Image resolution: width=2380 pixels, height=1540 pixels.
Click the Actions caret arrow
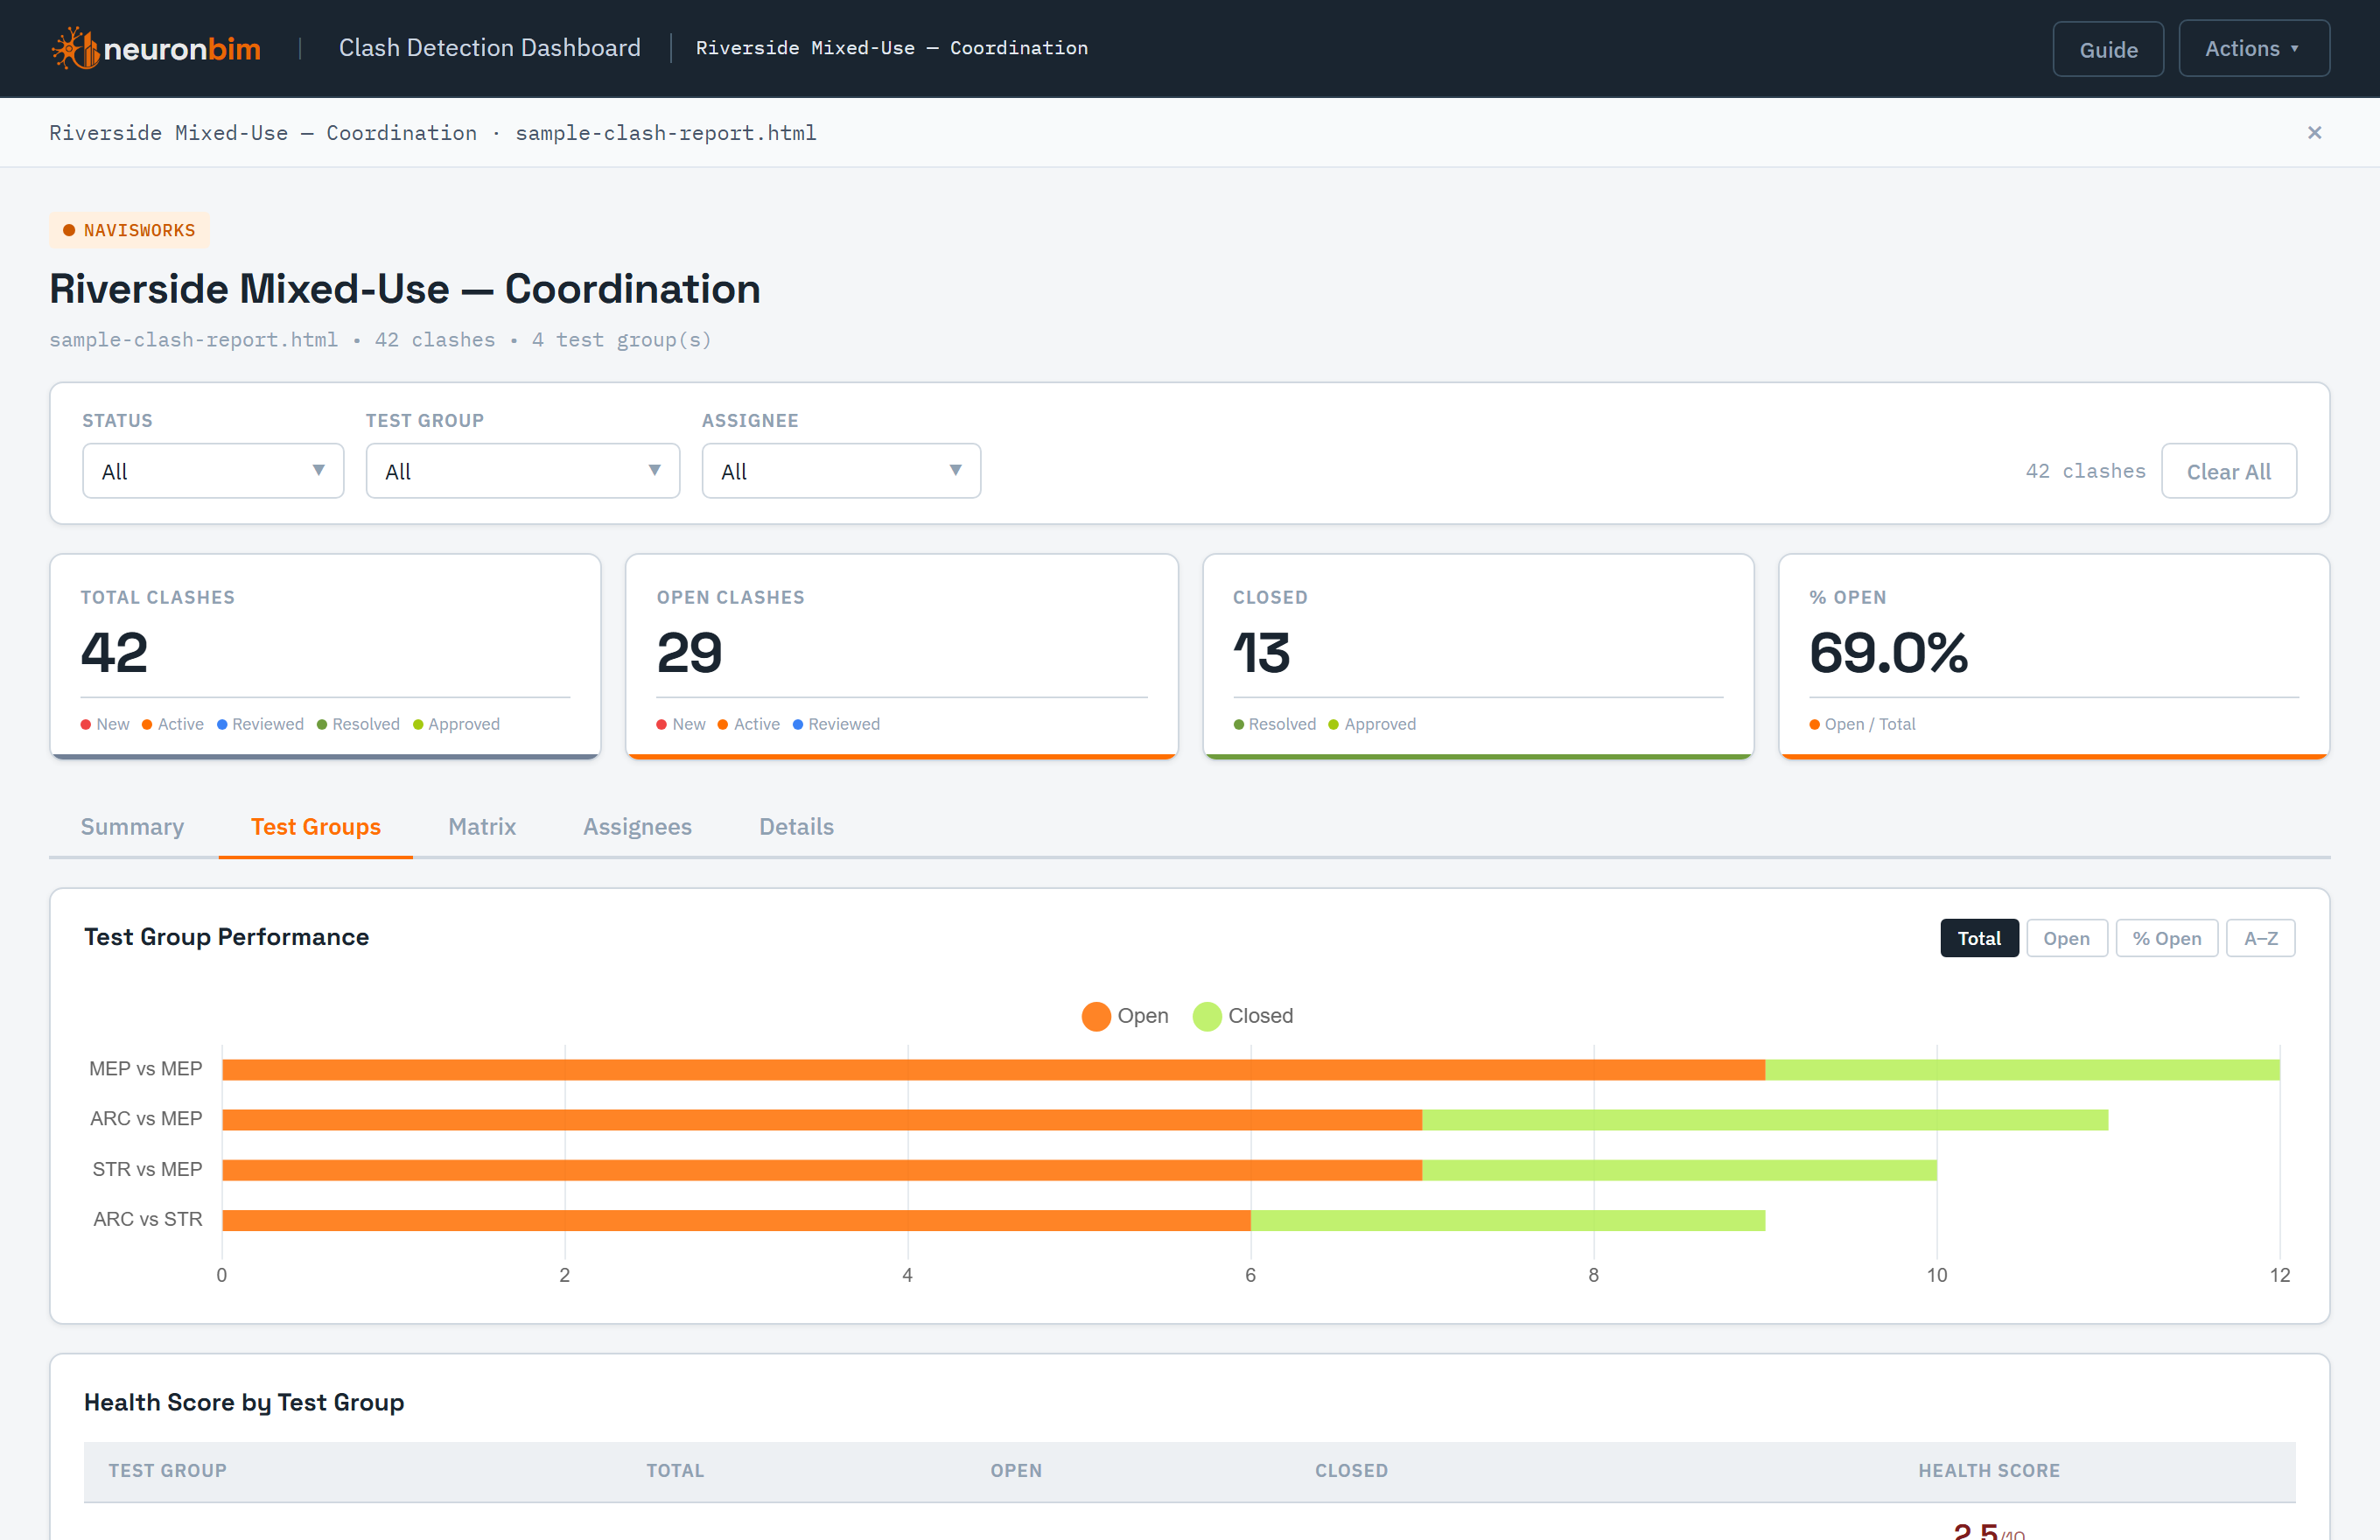(2294, 48)
